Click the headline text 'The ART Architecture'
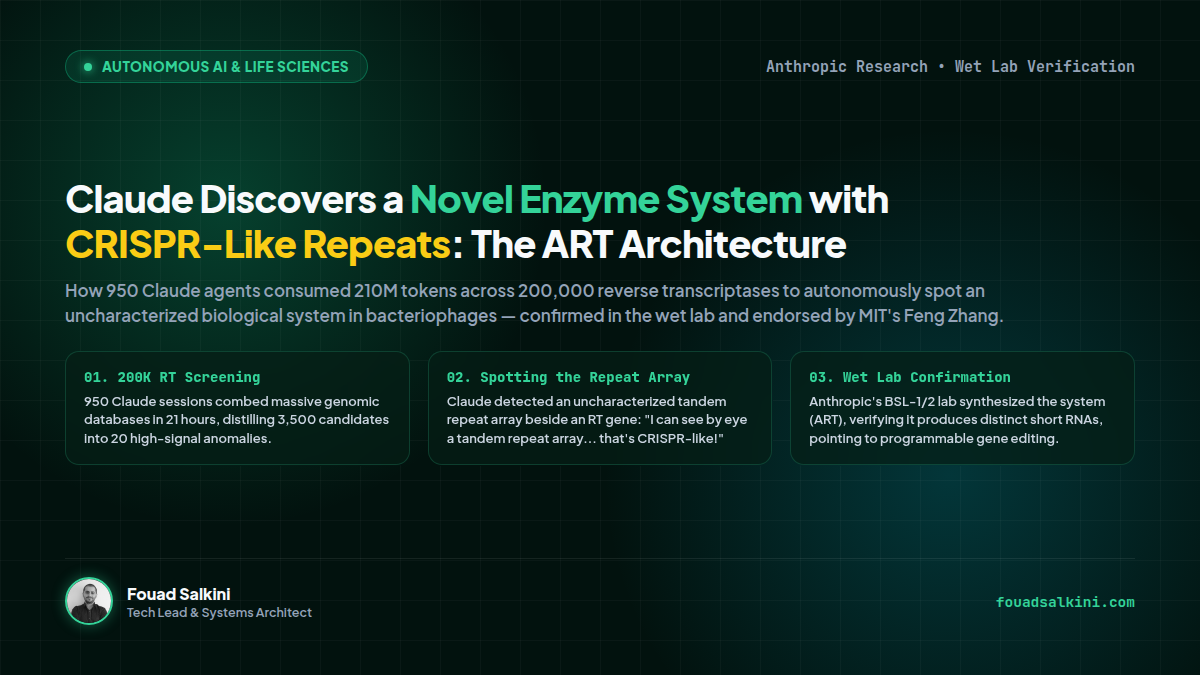The image size is (1200, 675). 658,244
